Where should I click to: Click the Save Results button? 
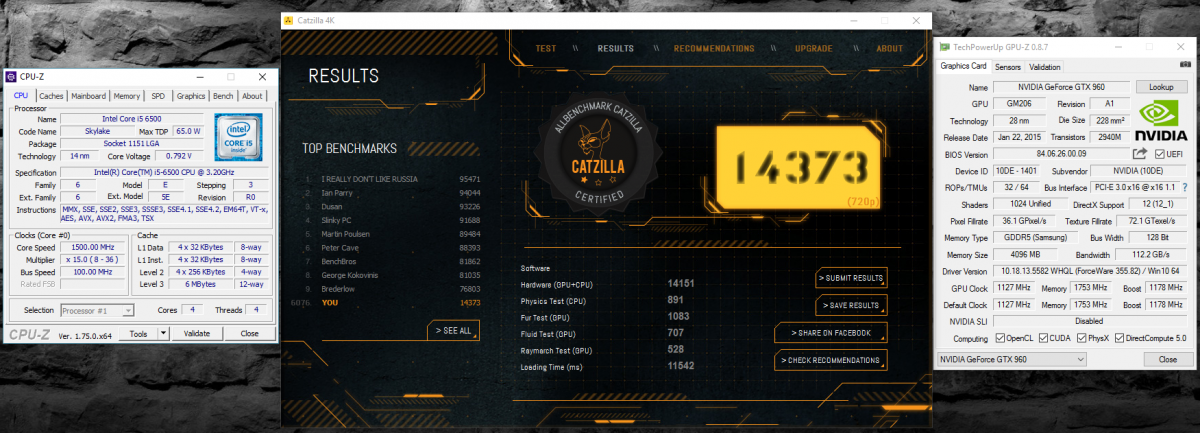(x=851, y=305)
